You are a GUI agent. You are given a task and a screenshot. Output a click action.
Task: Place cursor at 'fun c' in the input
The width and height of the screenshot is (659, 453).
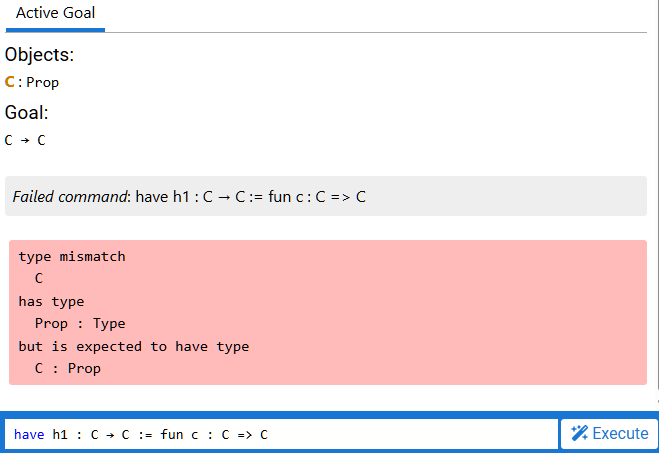pos(176,434)
